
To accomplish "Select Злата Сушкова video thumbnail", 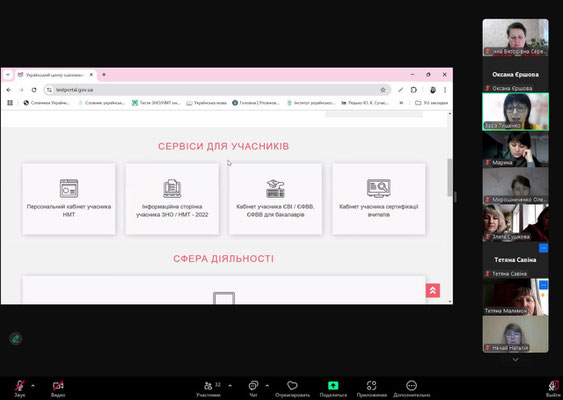I will [x=516, y=223].
